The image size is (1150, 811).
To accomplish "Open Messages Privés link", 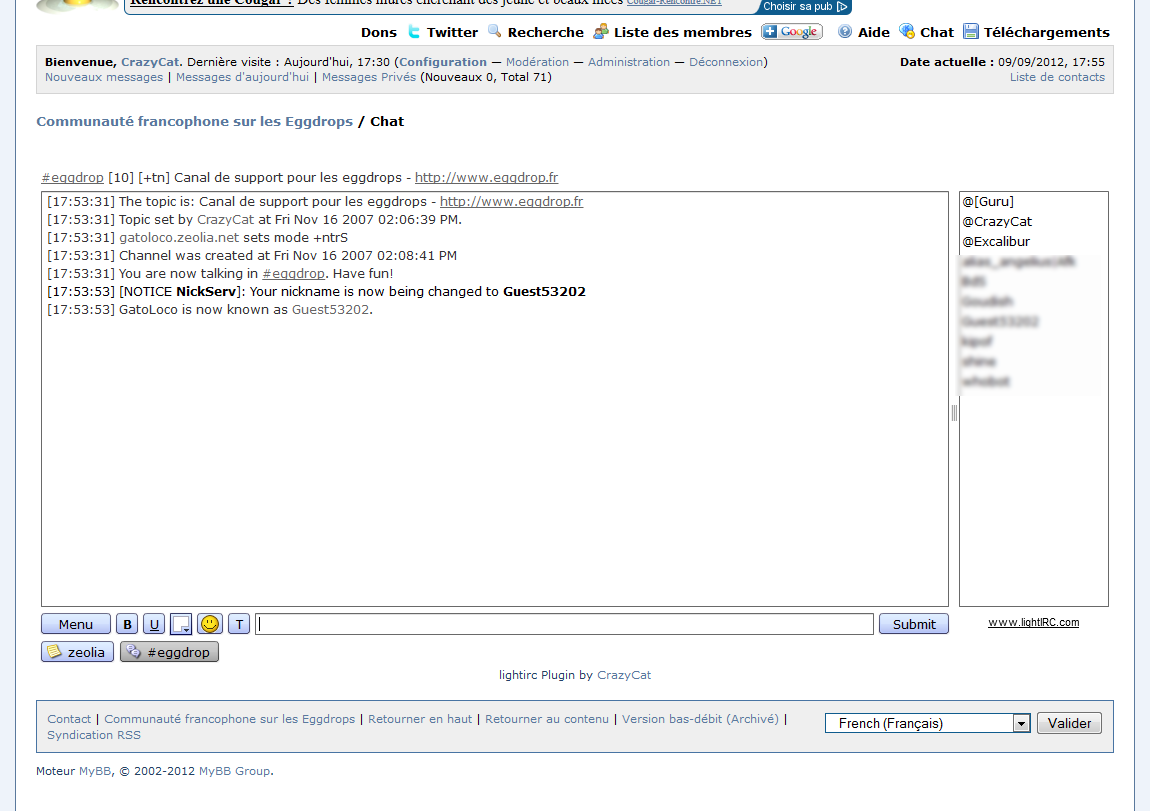I will coord(369,77).
